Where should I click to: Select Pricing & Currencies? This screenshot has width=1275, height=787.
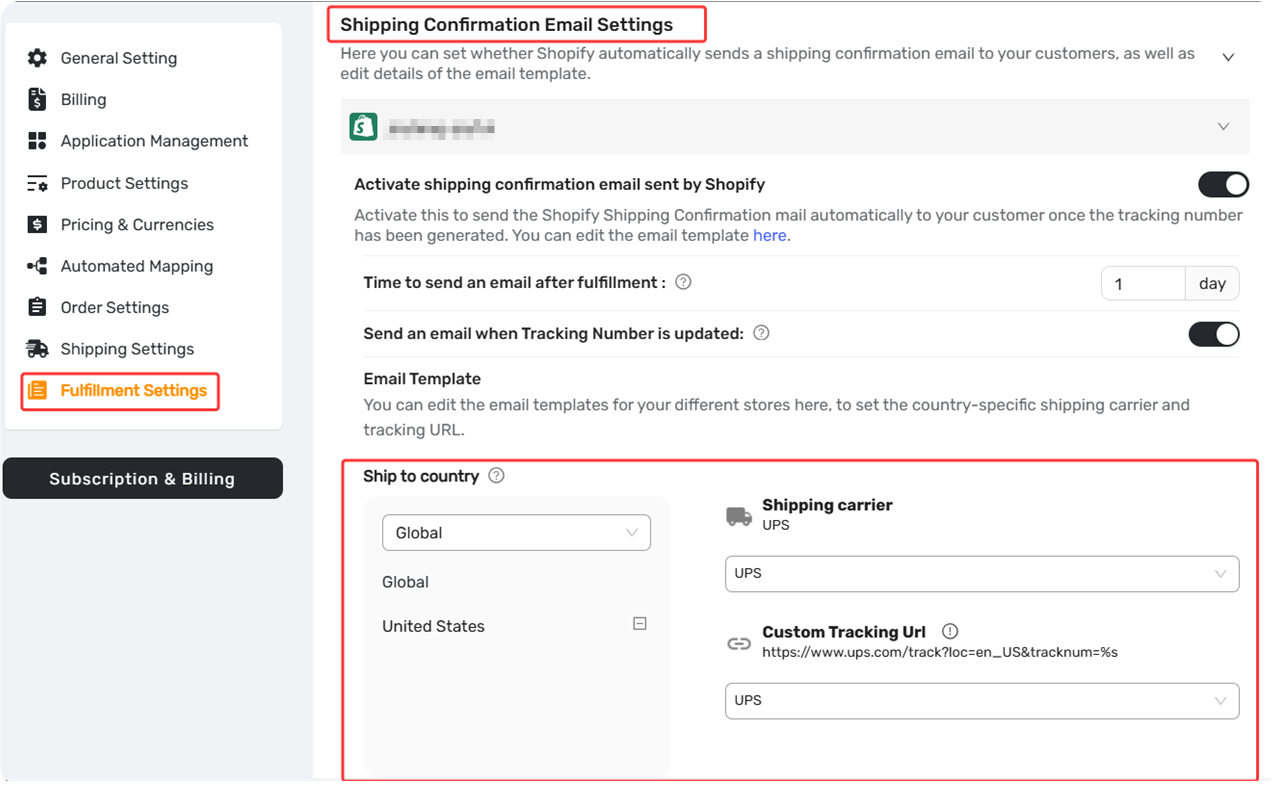[x=137, y=224]
